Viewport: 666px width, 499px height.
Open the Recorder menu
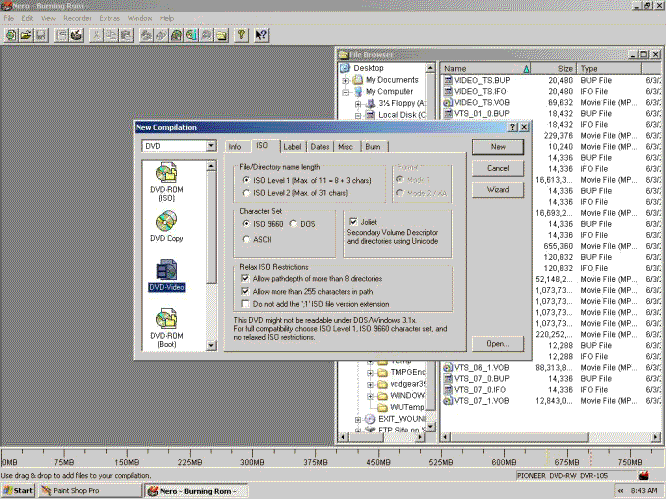(77, 18)
